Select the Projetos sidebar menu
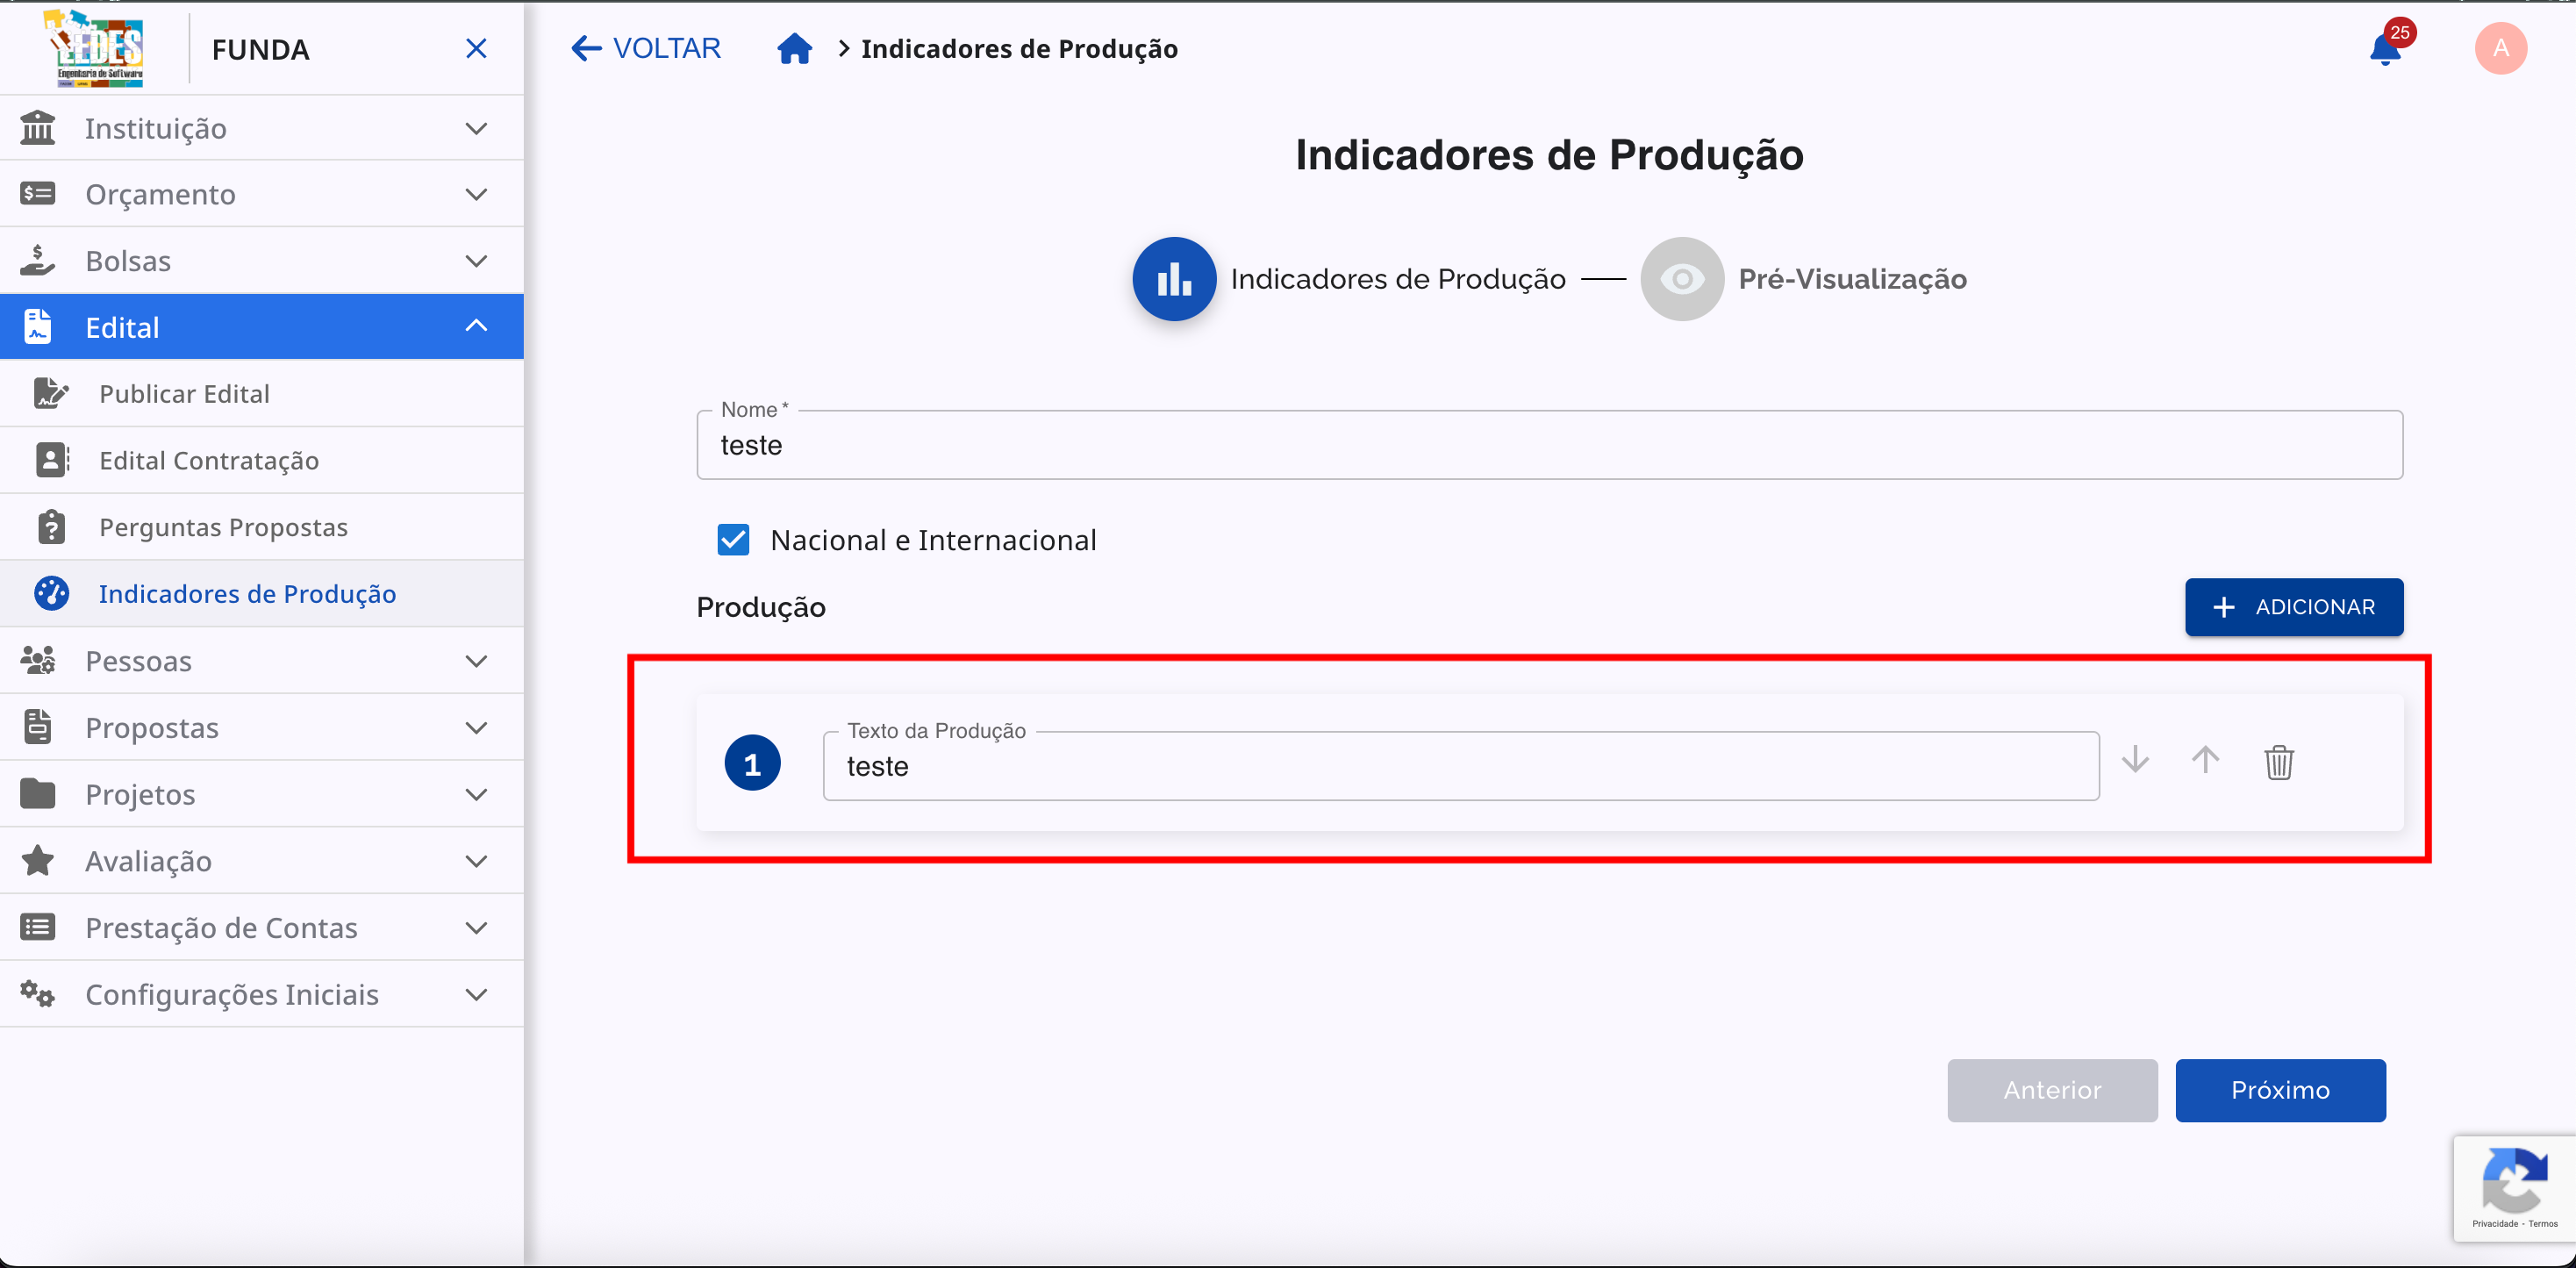 tap(140, 794)
